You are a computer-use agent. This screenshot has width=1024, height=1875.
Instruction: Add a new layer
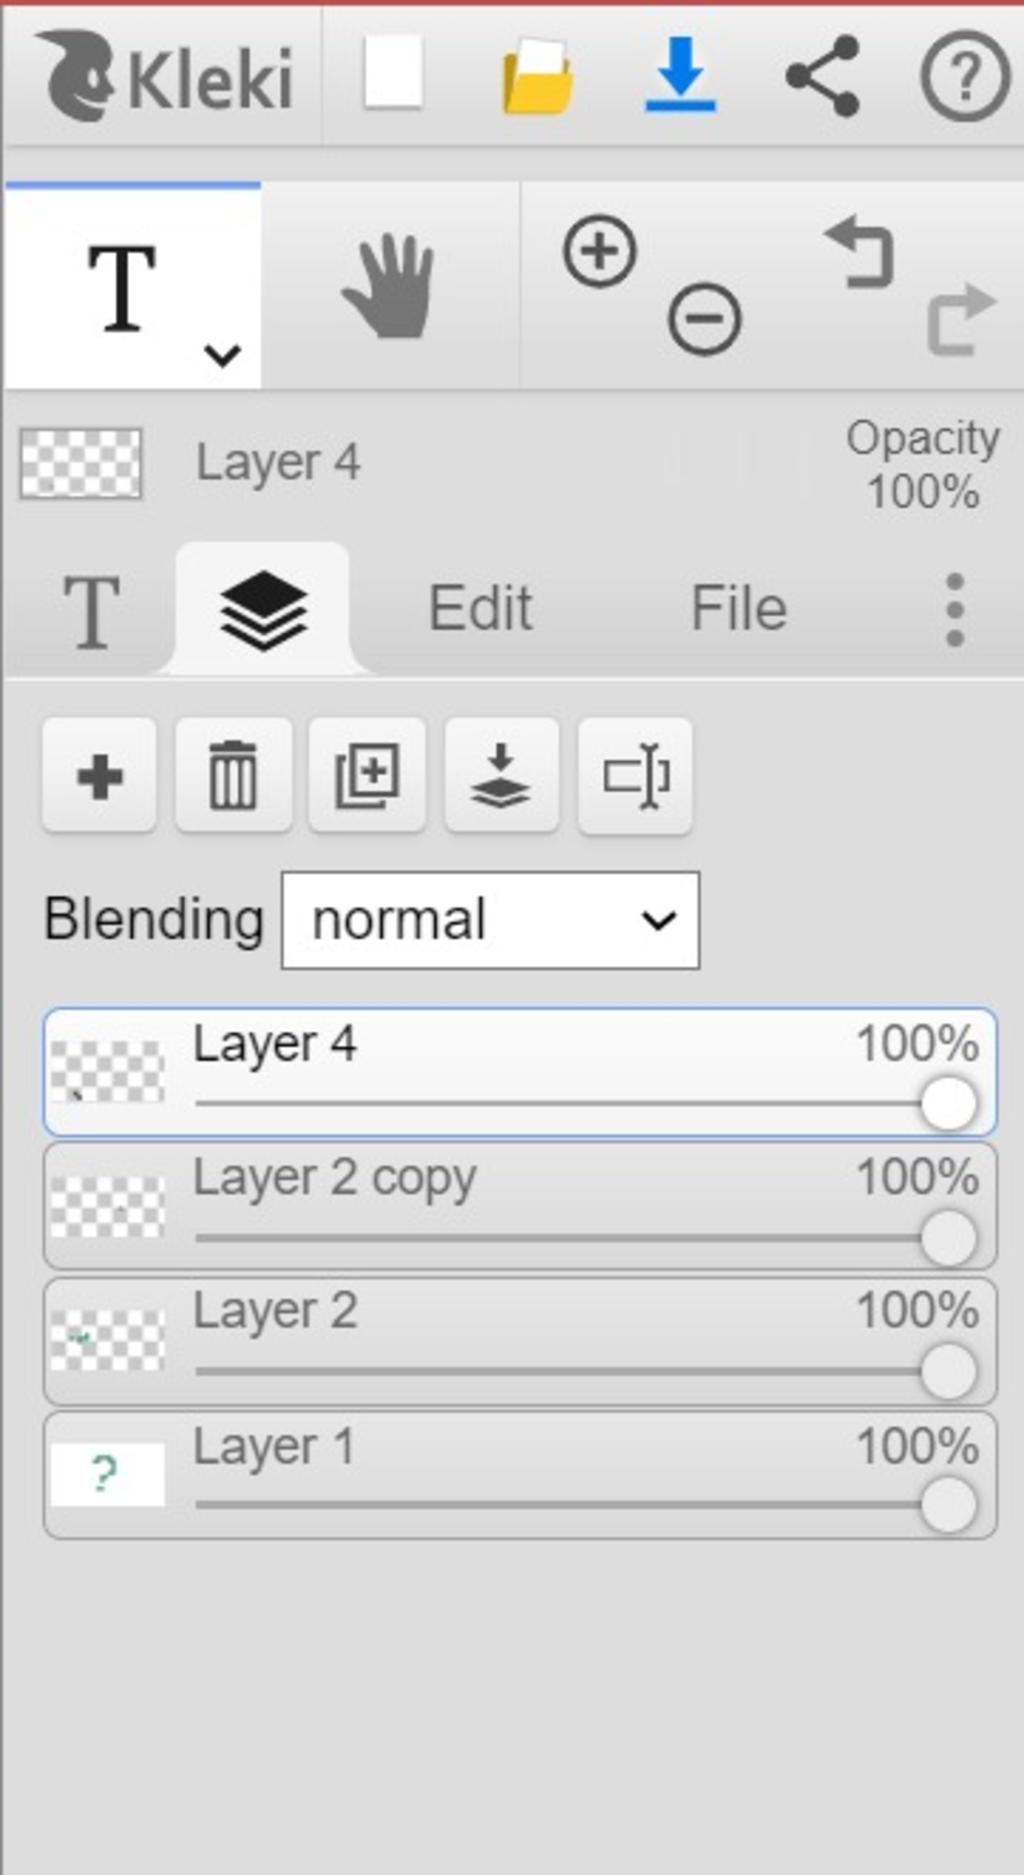tap(99, 776)
